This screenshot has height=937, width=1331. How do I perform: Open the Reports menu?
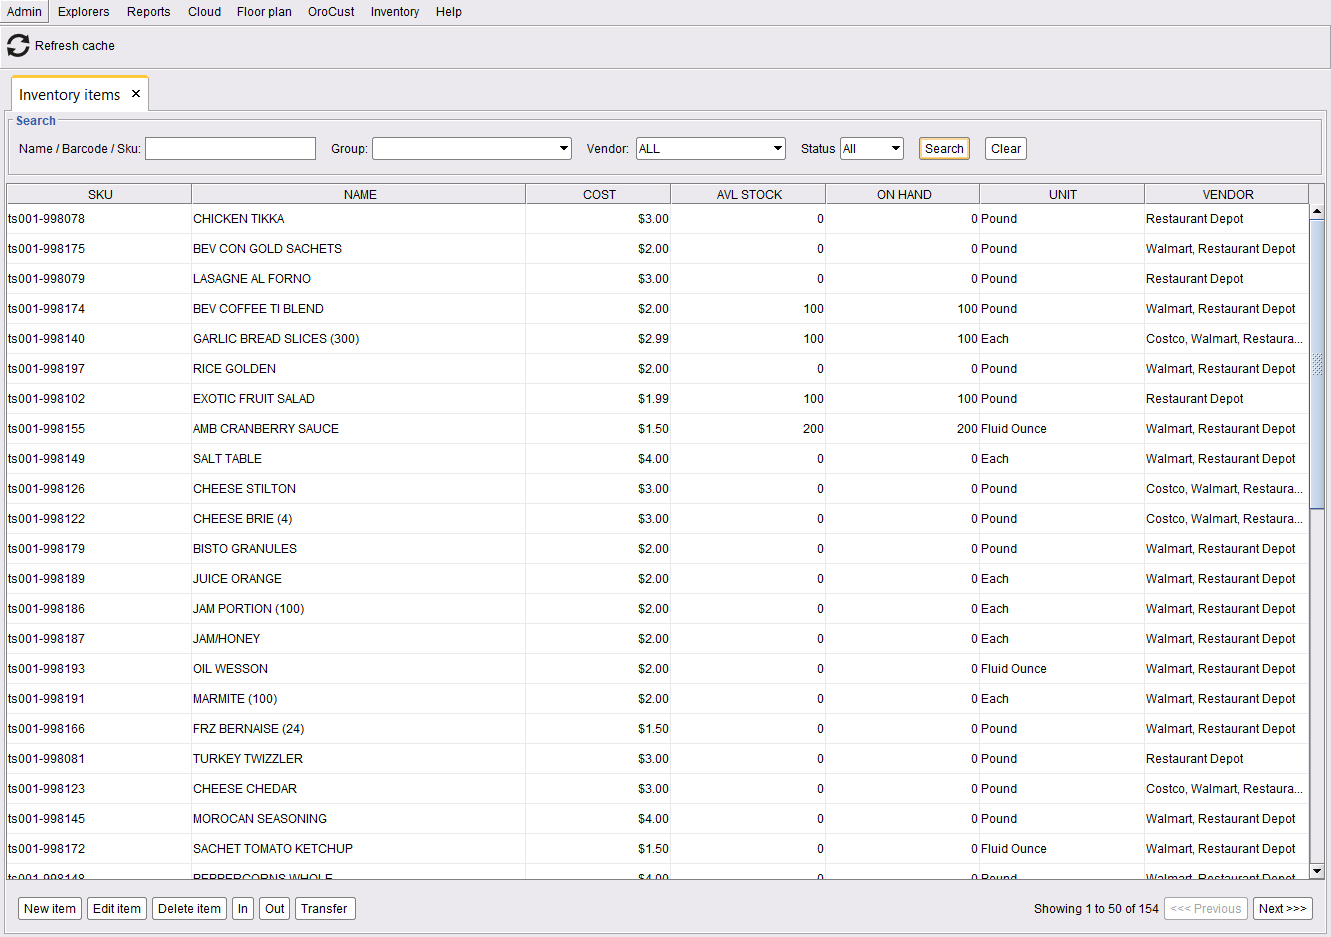(x=149, y=12)
